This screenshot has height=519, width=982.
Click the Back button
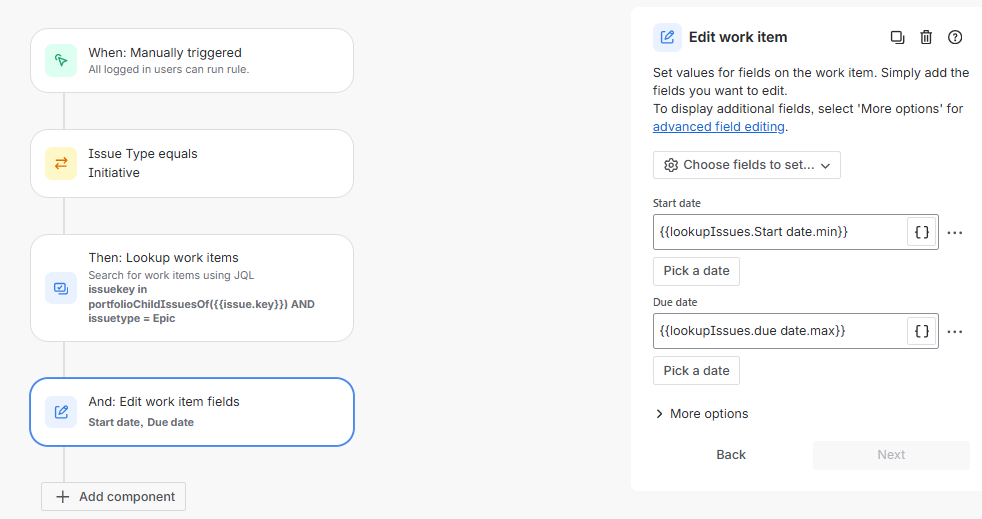(x=731, y=455)
